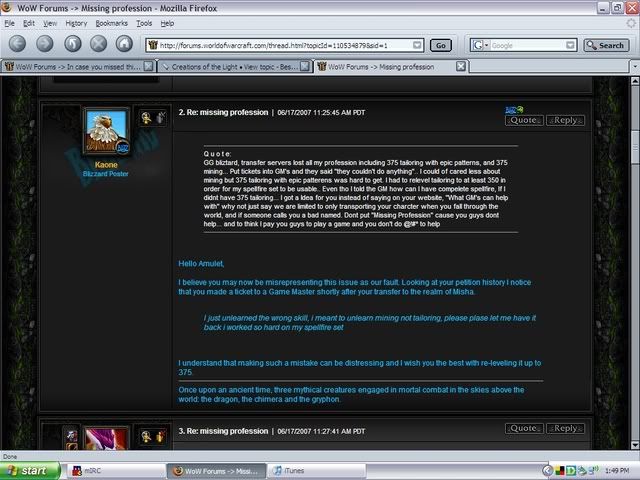Open the File menu
This screenshot has height=480, width=640.
point(9,23)
